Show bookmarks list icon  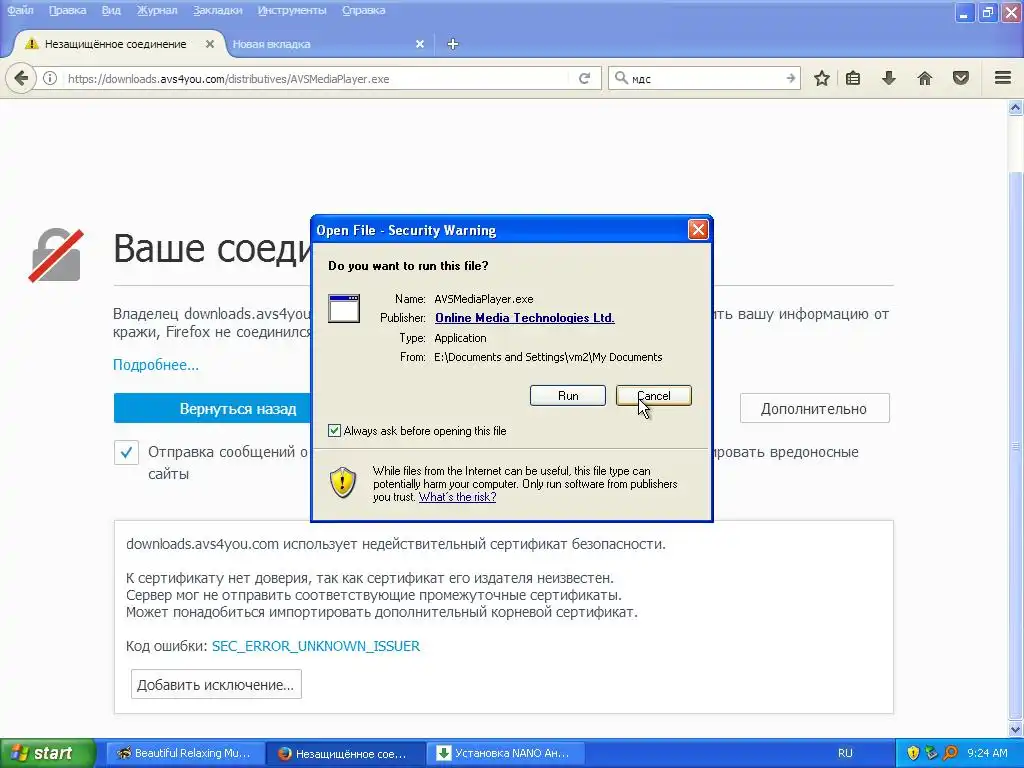click(853, 78)
